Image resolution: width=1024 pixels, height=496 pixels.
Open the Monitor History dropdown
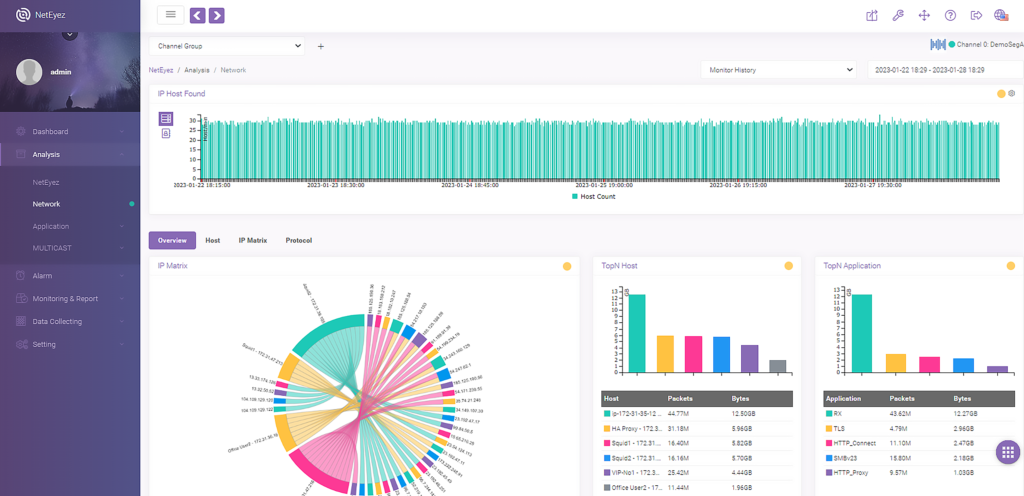(778, 70)
